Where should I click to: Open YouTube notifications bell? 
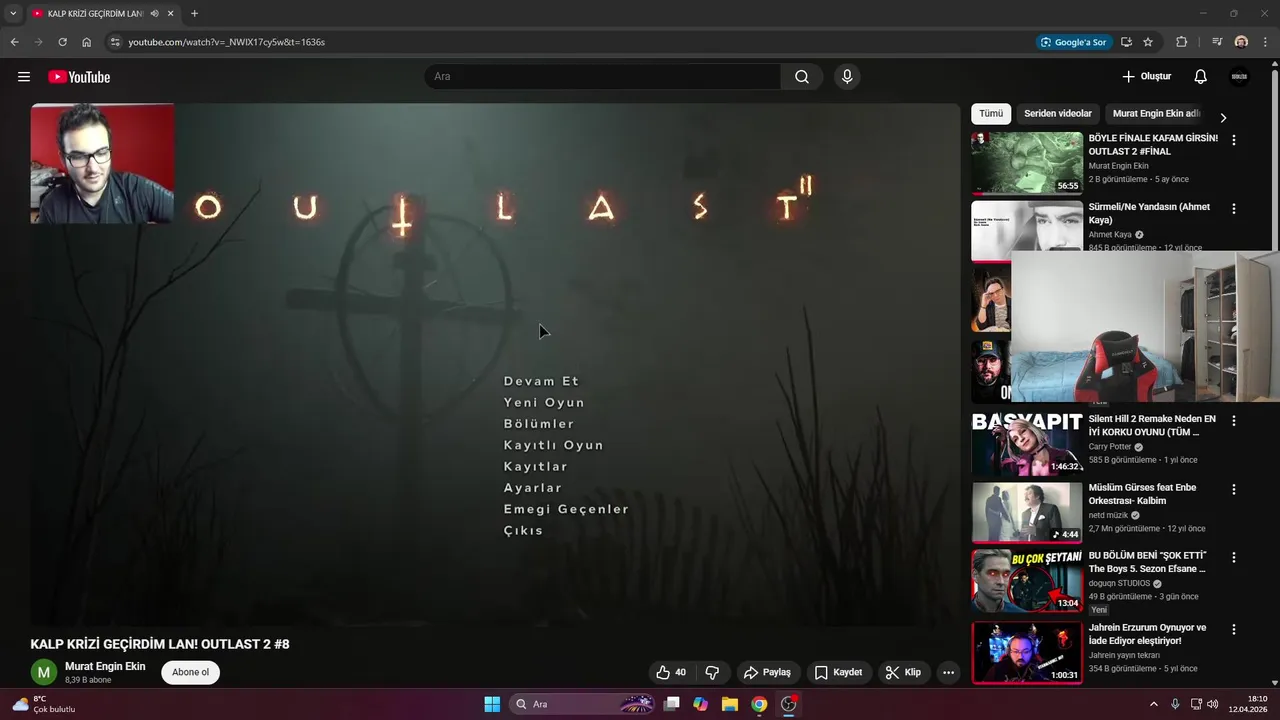tap(1201, 77)
